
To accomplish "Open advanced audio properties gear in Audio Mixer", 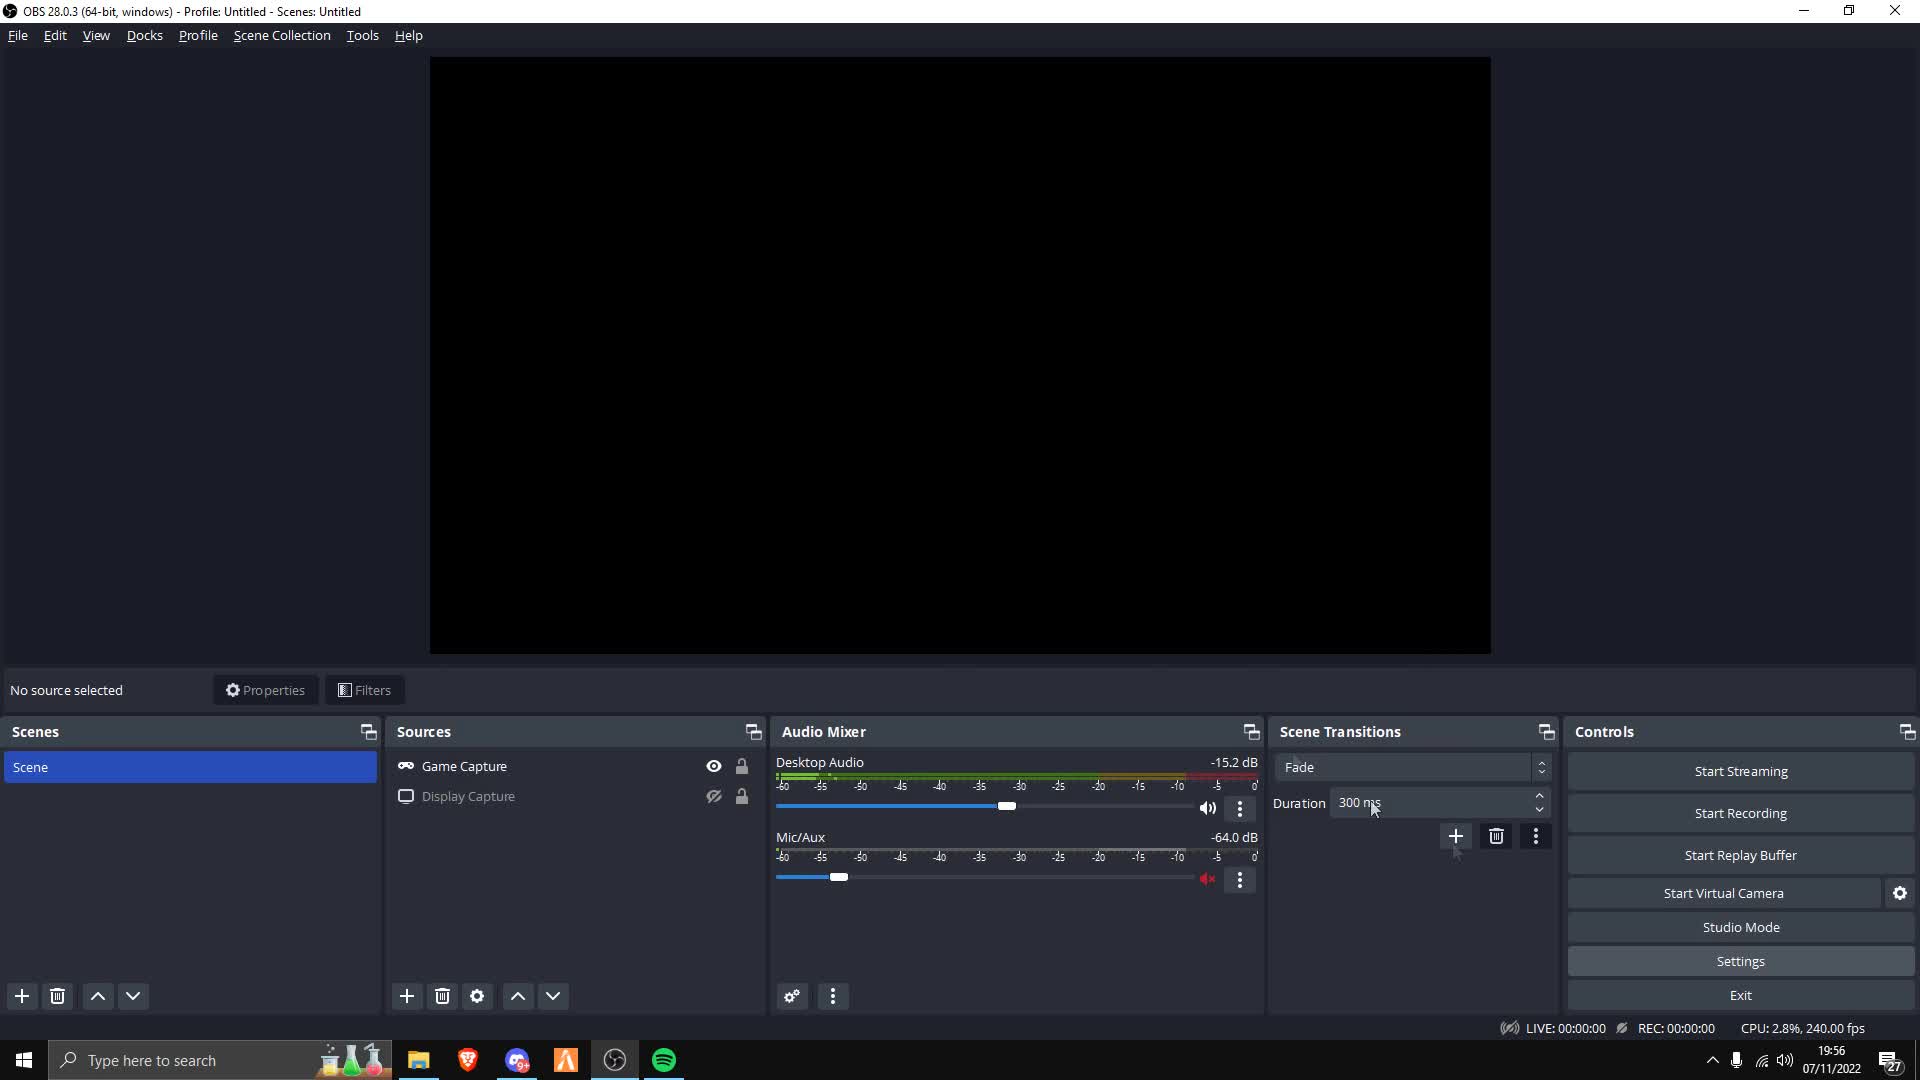I will (x=791, y=996).
